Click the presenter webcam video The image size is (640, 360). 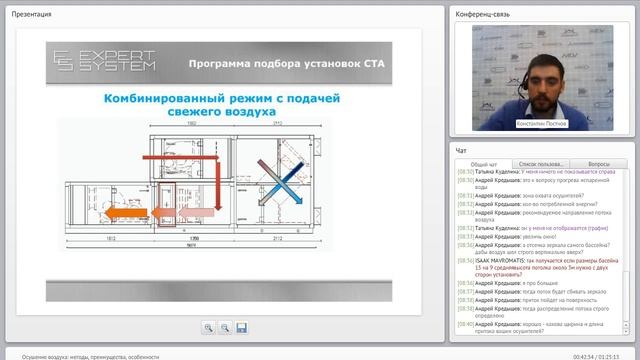point(542,78)
